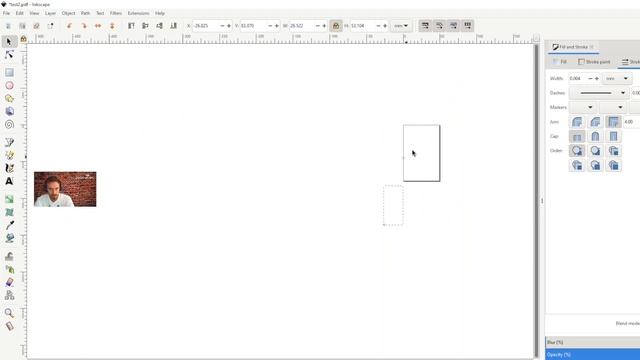The width and height of the screenshot is (640, 360).
Task: Select the Connector tool
Action: 9,295
